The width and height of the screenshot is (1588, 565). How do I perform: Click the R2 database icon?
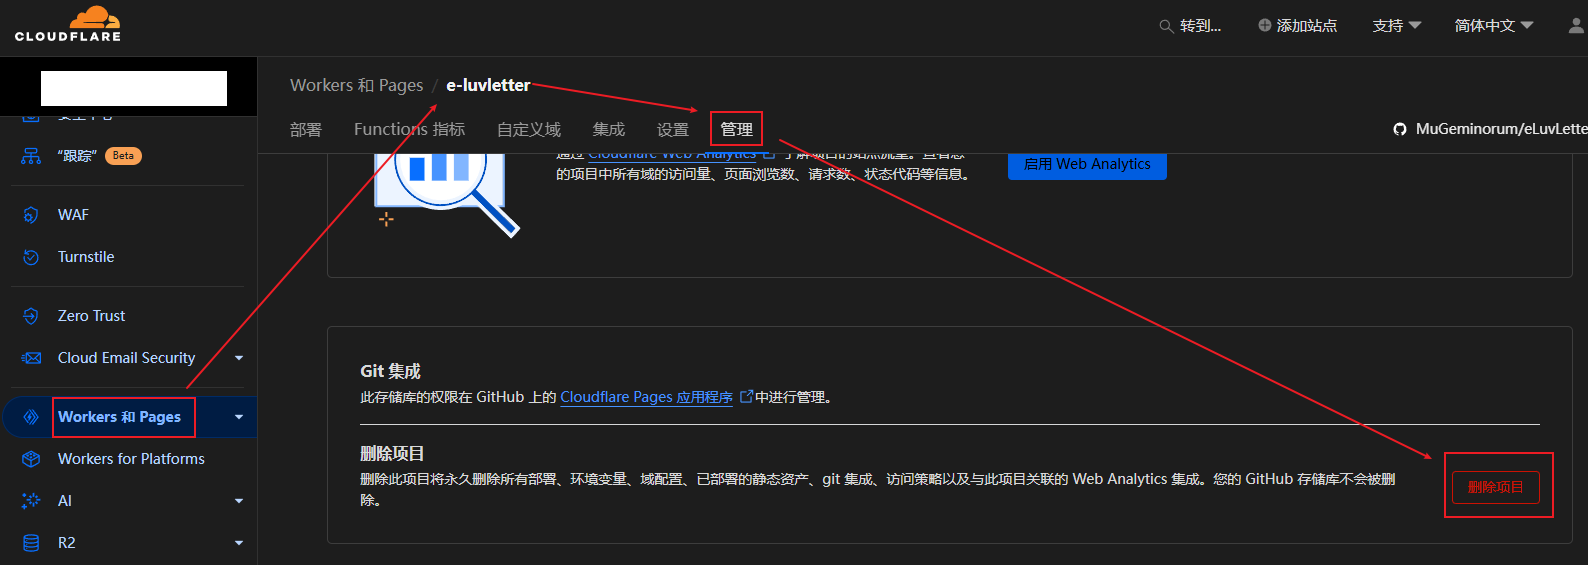click(31, 543)
